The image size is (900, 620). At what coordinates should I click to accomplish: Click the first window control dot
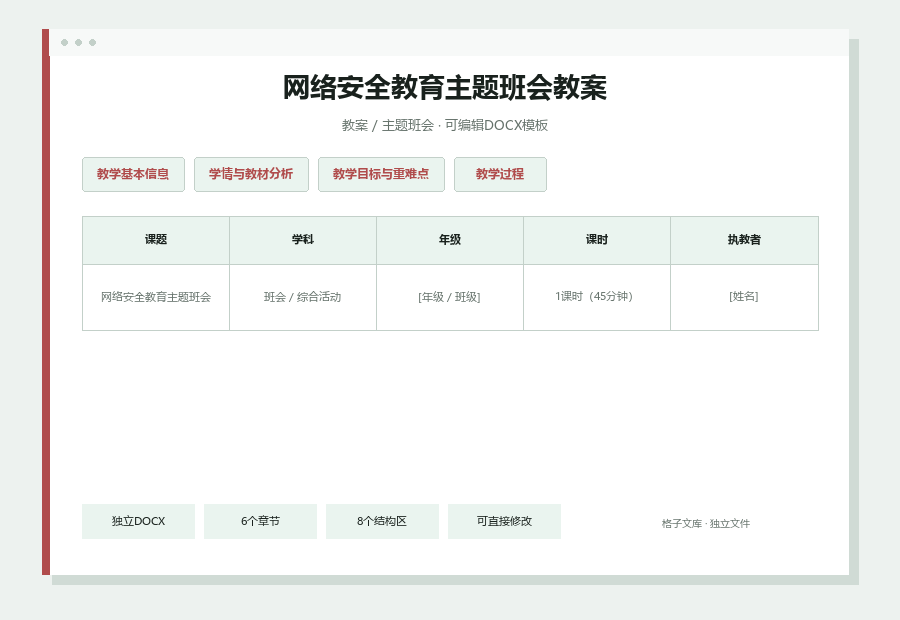coord(64,42)
